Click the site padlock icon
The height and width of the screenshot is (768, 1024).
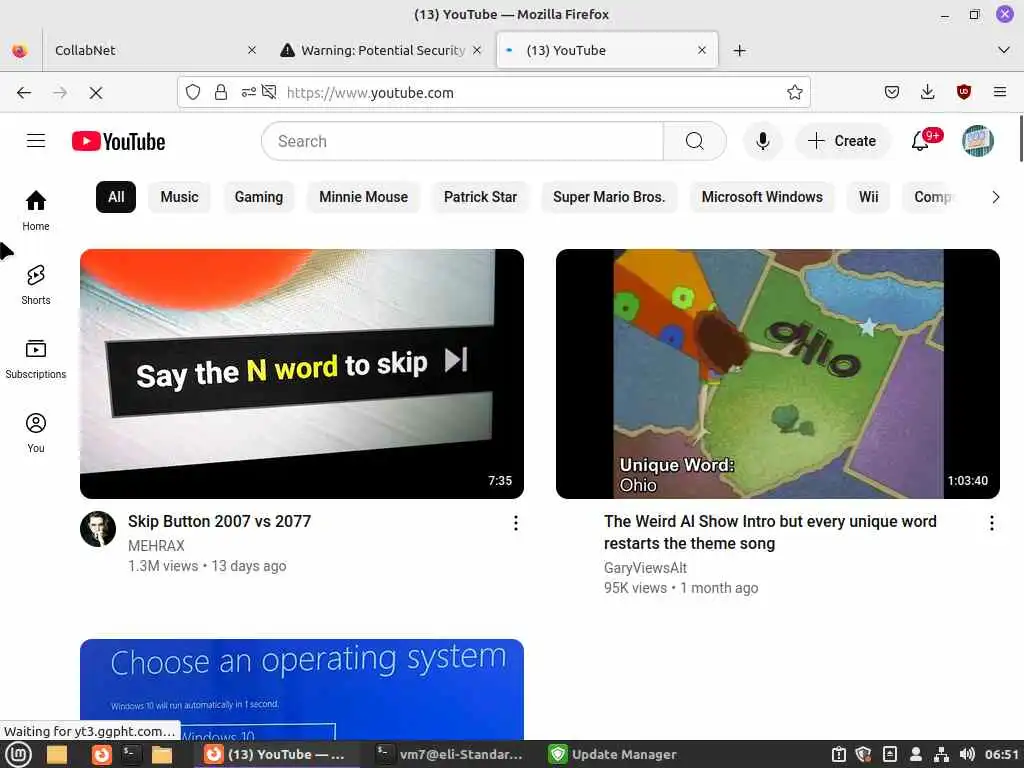[x=221, y=93]
